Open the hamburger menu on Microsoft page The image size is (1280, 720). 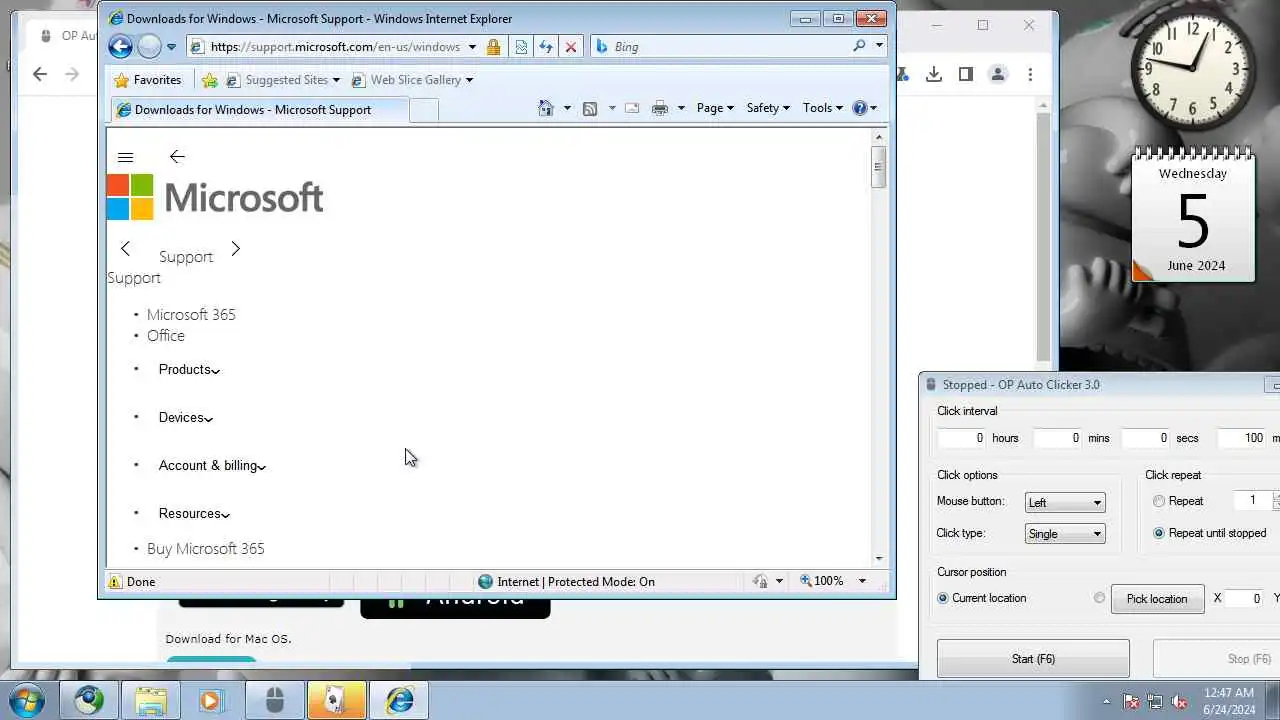[x=125, y=157]
